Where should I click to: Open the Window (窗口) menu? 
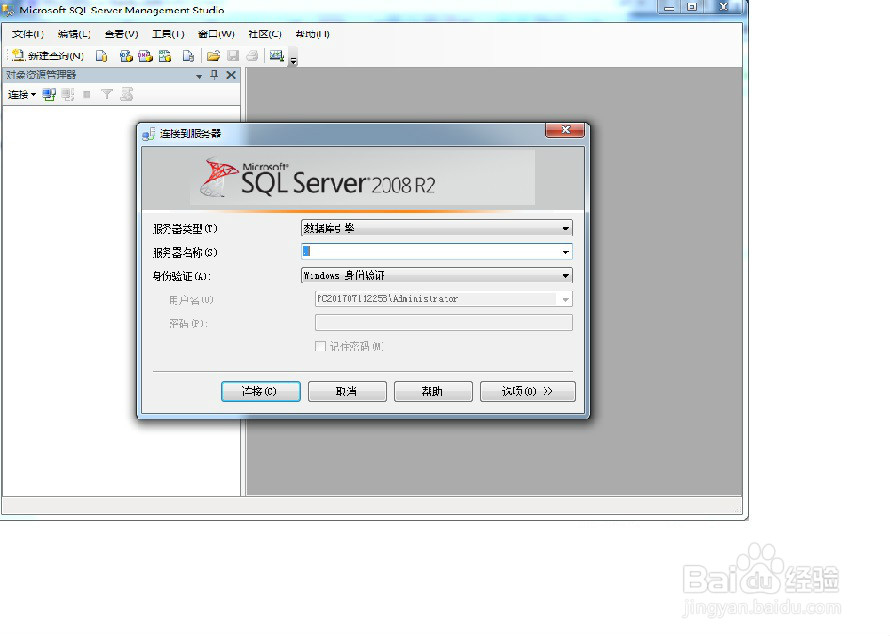tap(216, 34)
